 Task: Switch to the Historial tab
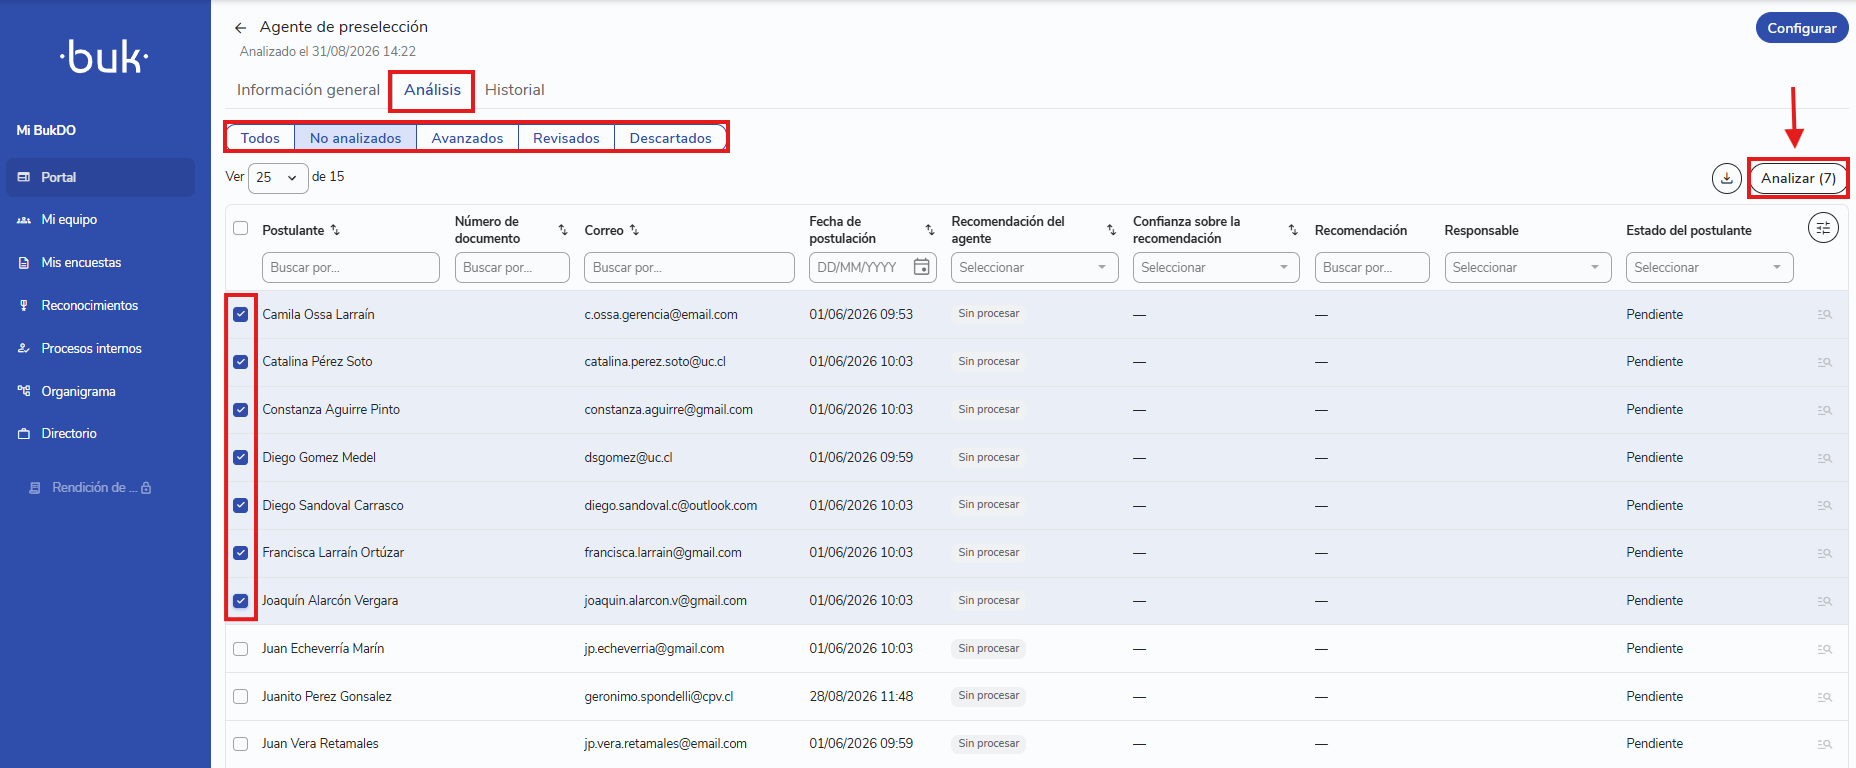(x=514, y=90)
